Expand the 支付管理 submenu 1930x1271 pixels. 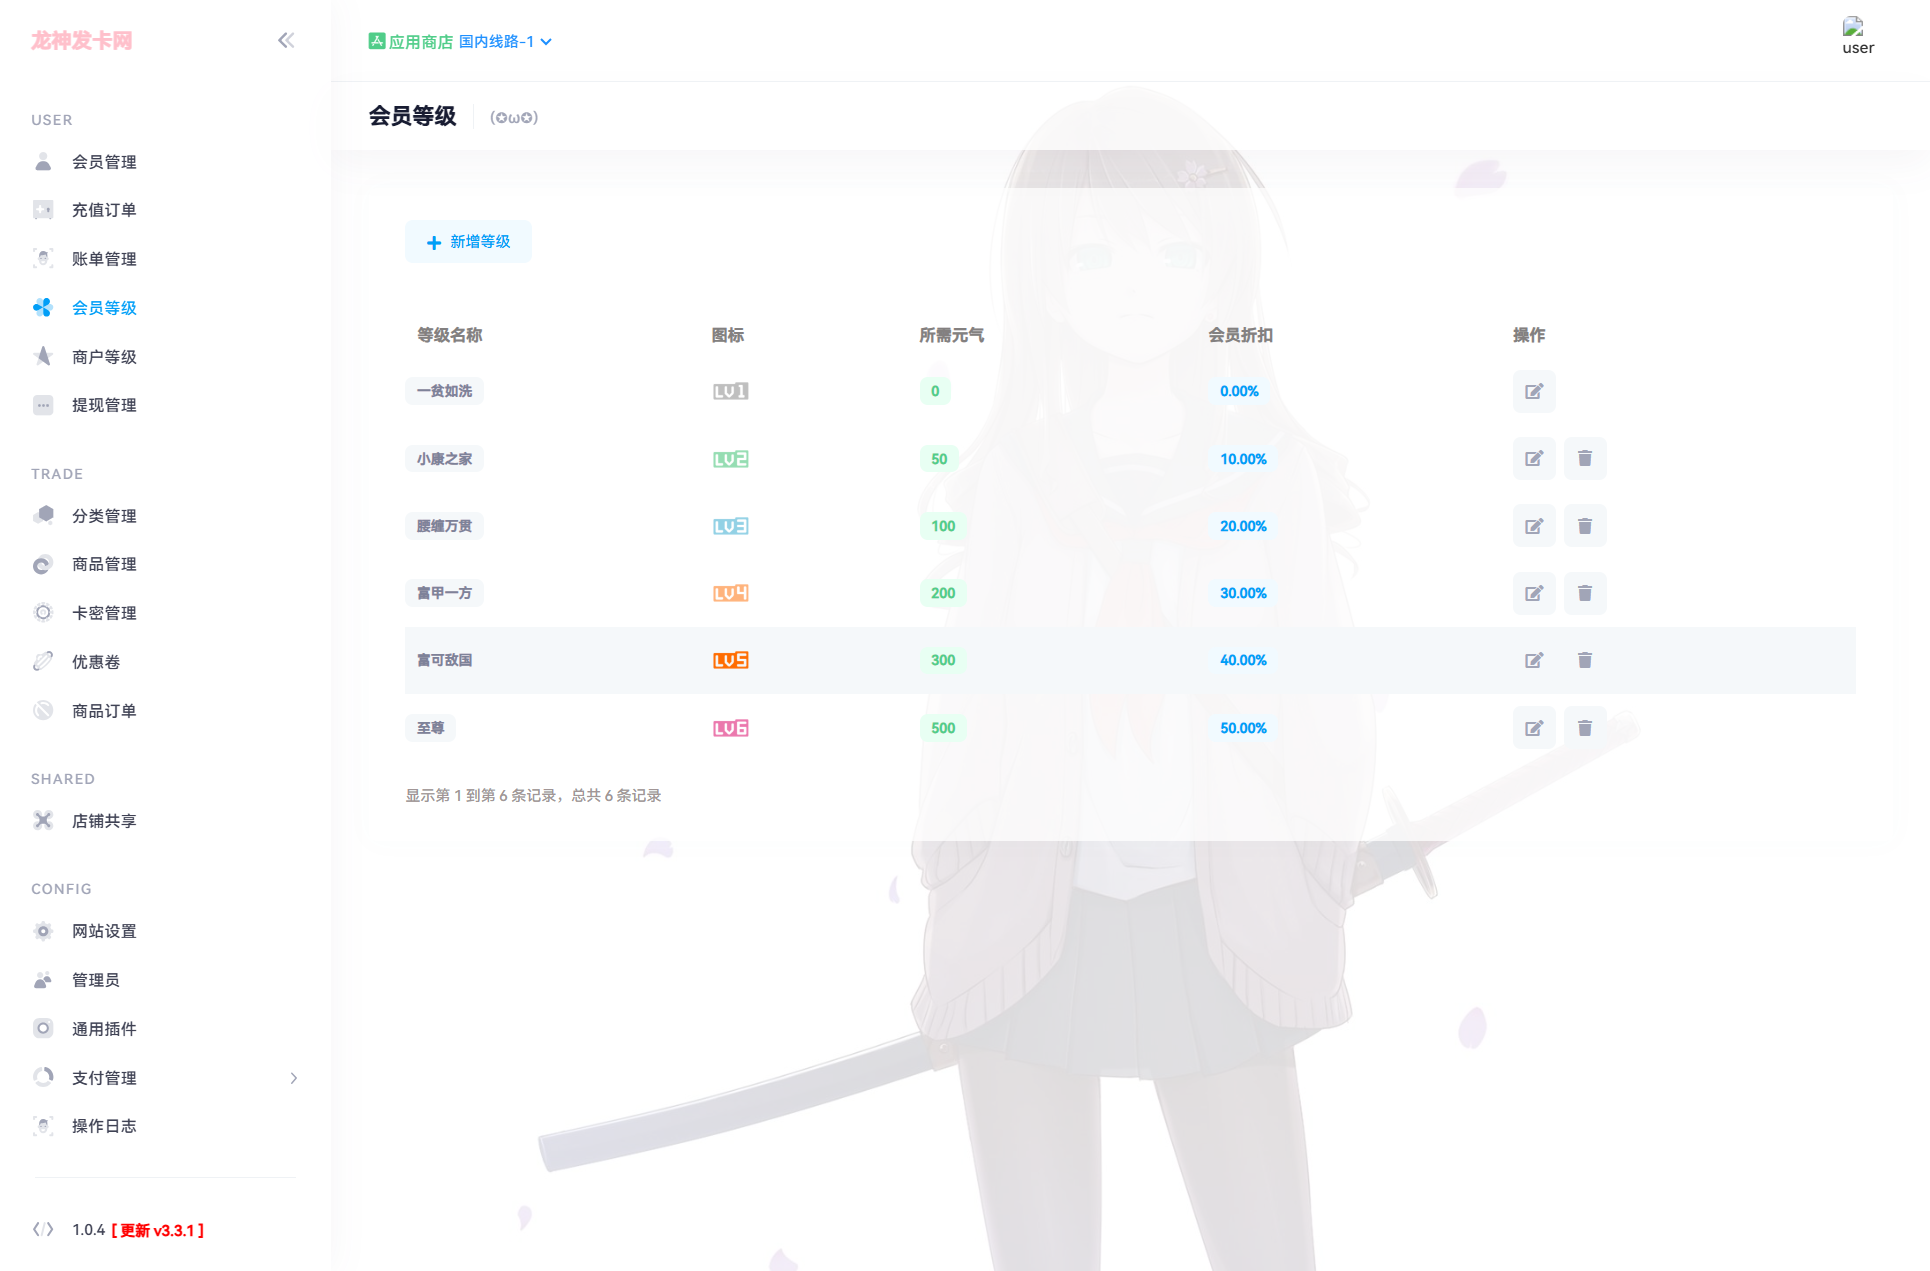tap(293, 1078)
